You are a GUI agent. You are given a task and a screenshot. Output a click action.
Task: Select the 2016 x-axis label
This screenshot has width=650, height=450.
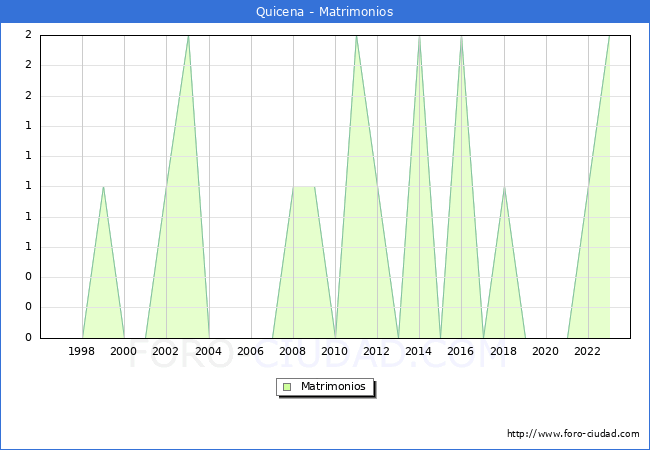click(461, 351)
